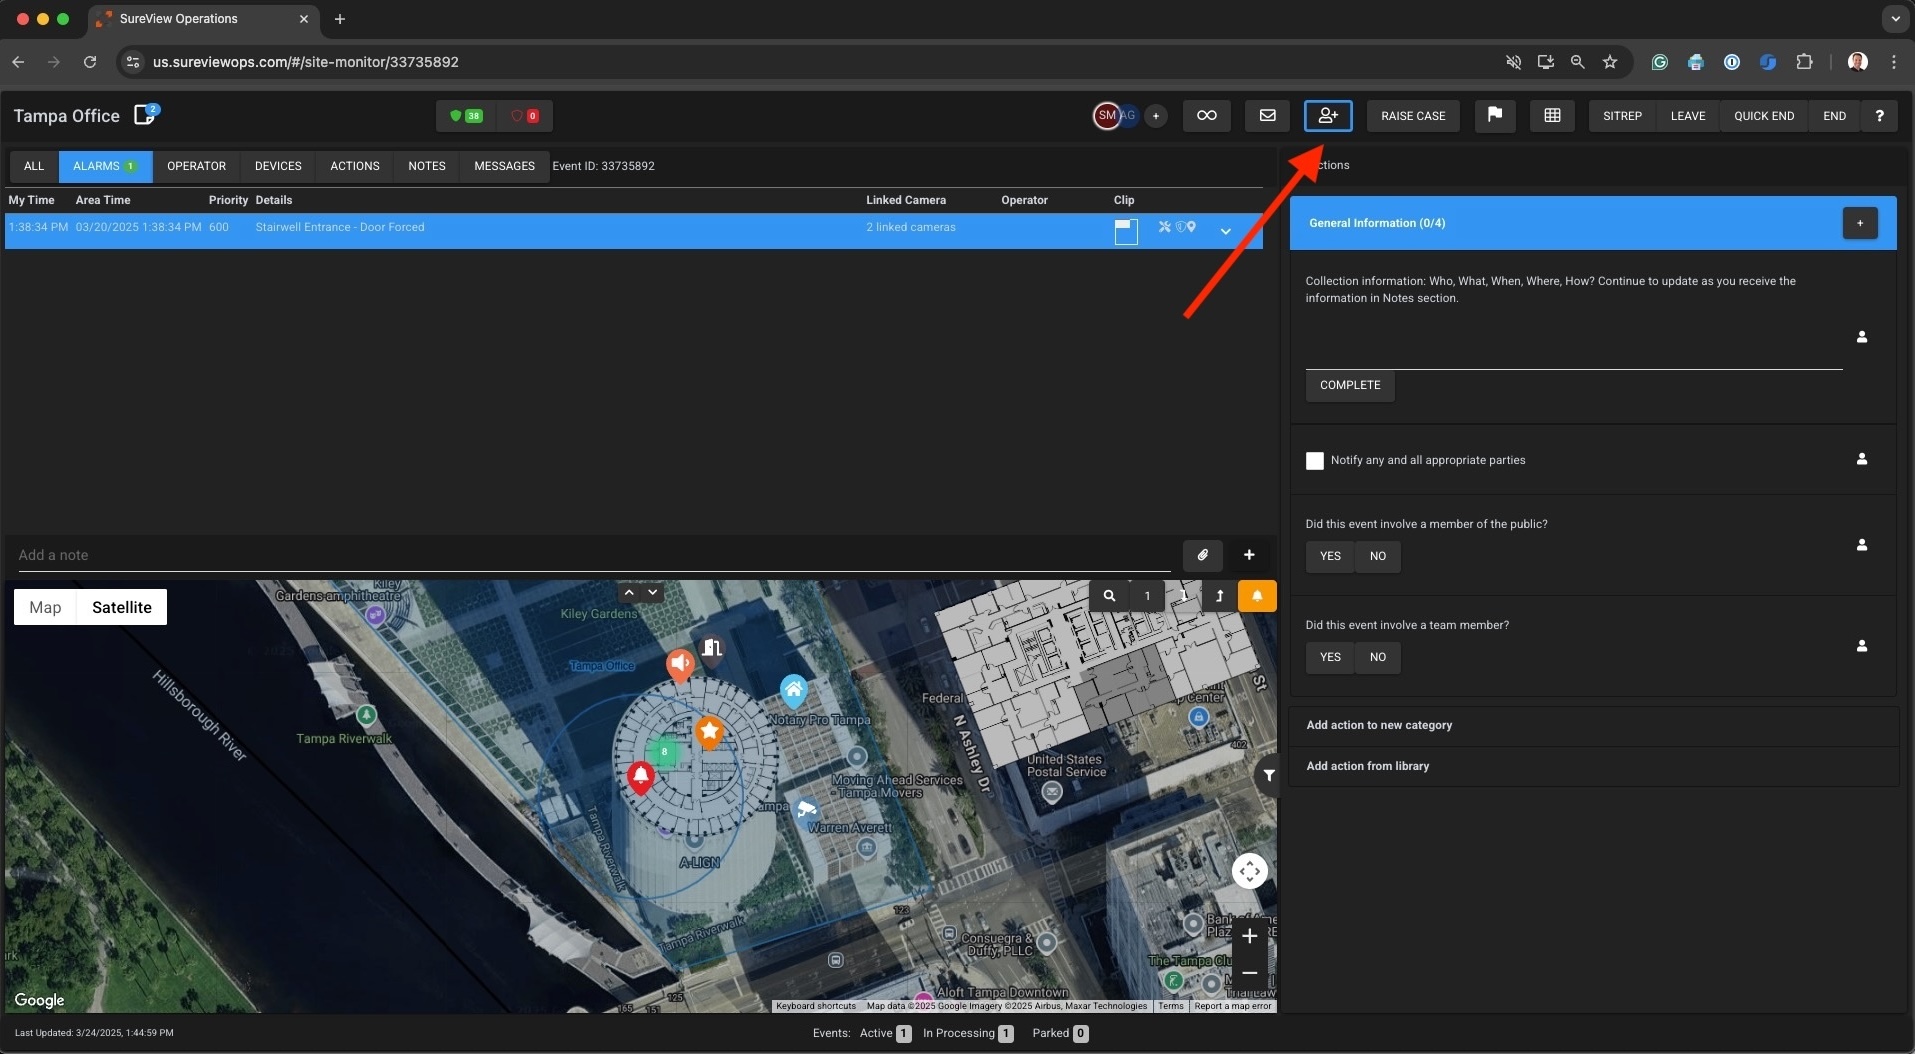Click the flag icon button
The width and height of the screenshot is (1915, 1054).
coord(1494,116)
